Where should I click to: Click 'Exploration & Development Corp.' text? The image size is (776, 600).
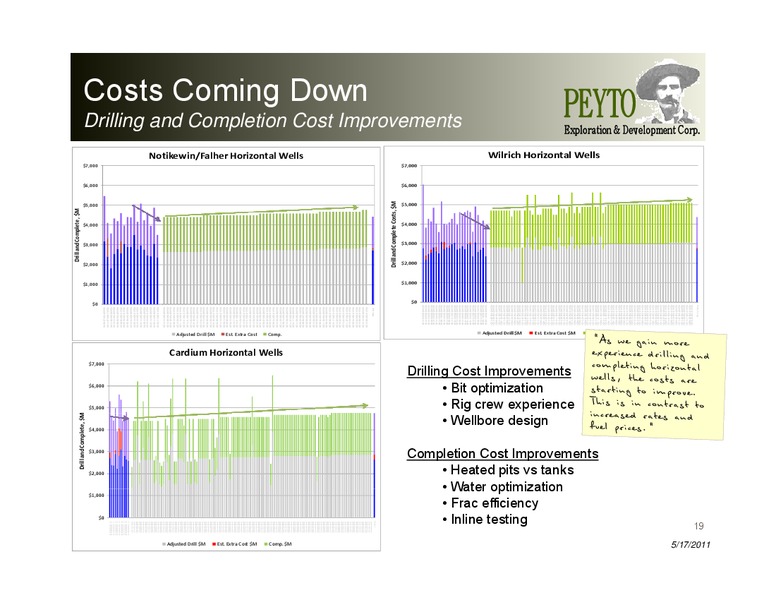tap(632, 130)
